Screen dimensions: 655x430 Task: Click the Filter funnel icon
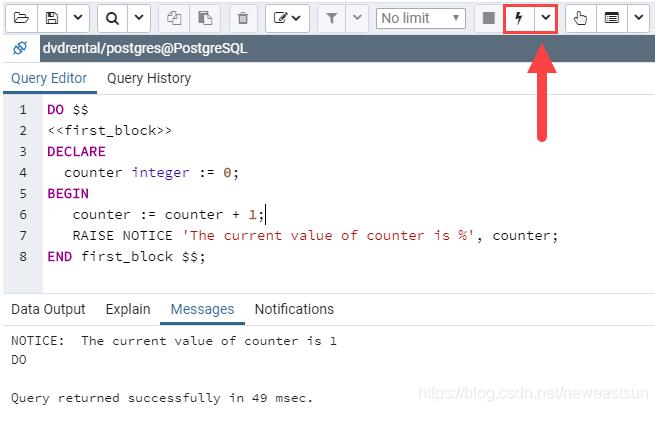(x=332, y=18)
